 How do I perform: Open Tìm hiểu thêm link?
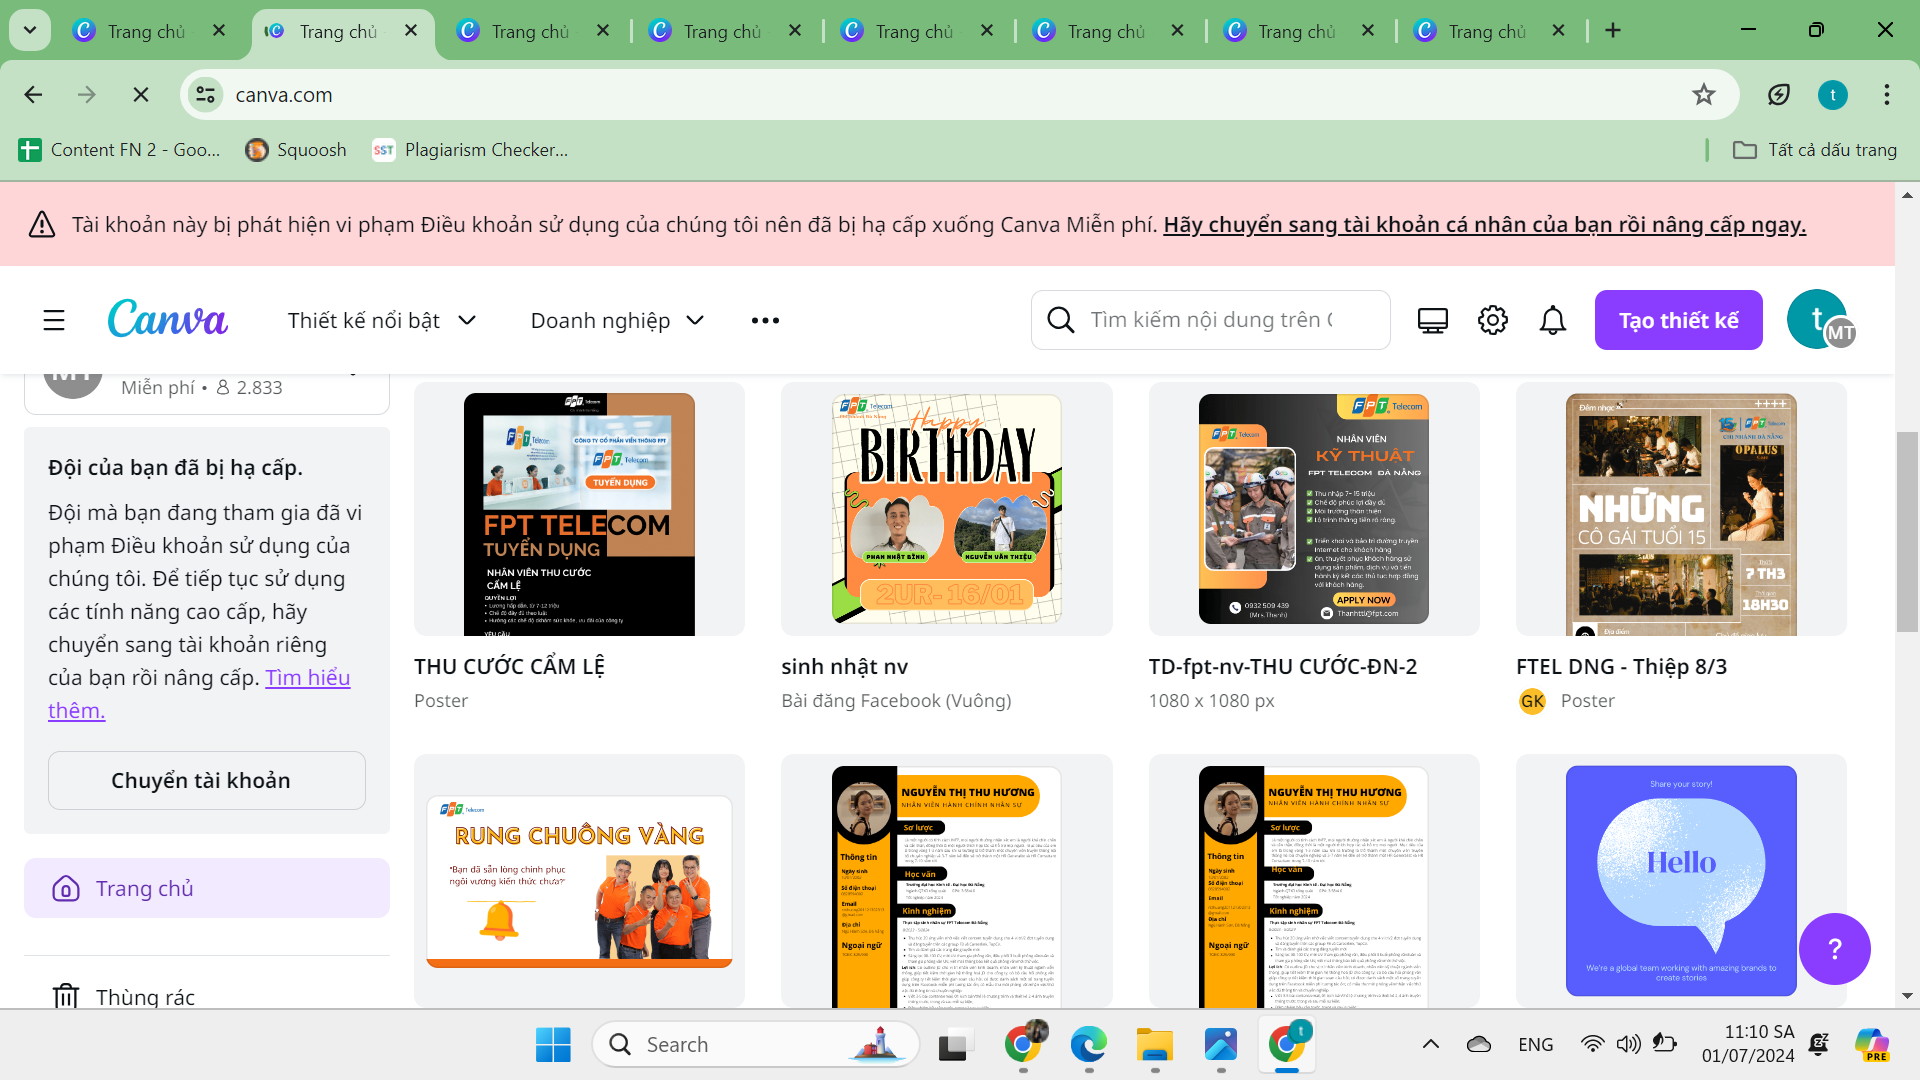tap(199, 694)
